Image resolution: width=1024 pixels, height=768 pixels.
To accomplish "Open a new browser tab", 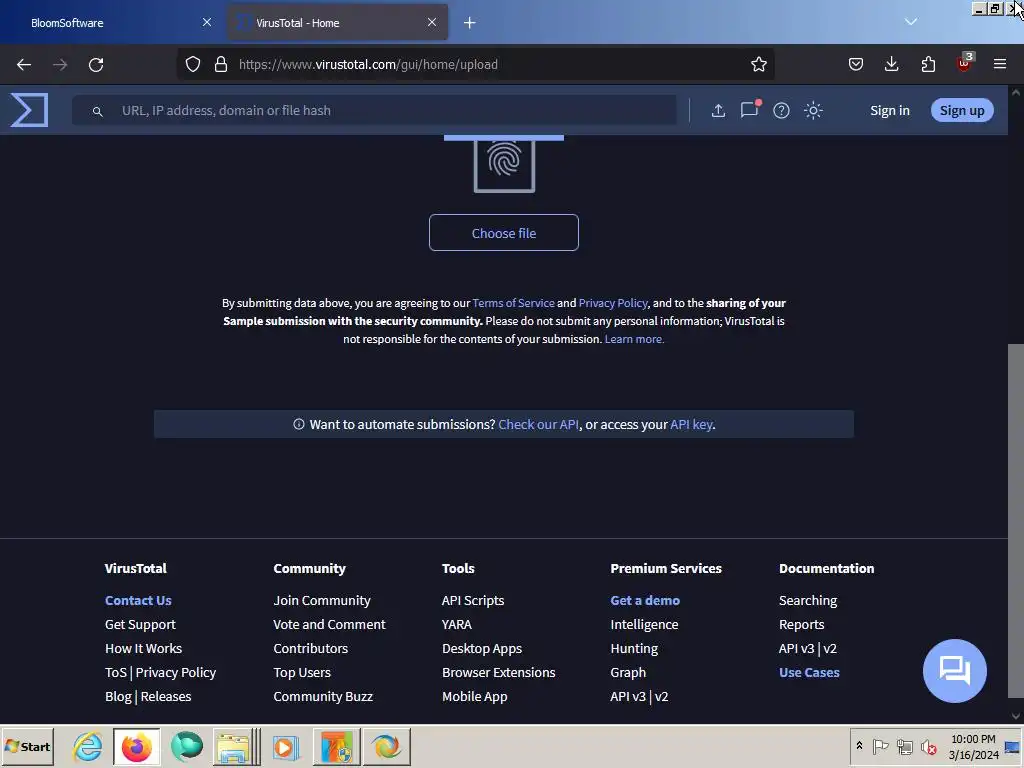I will 470,23.
